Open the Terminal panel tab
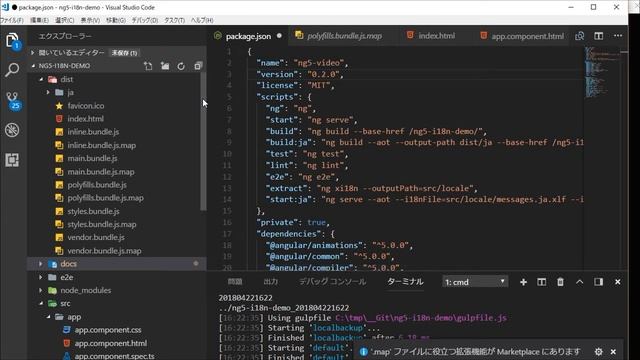 pyautogui.click(x=405, y=282)
